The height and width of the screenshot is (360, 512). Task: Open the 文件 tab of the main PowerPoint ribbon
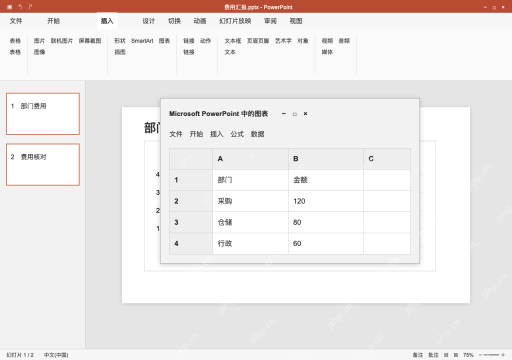16,21
